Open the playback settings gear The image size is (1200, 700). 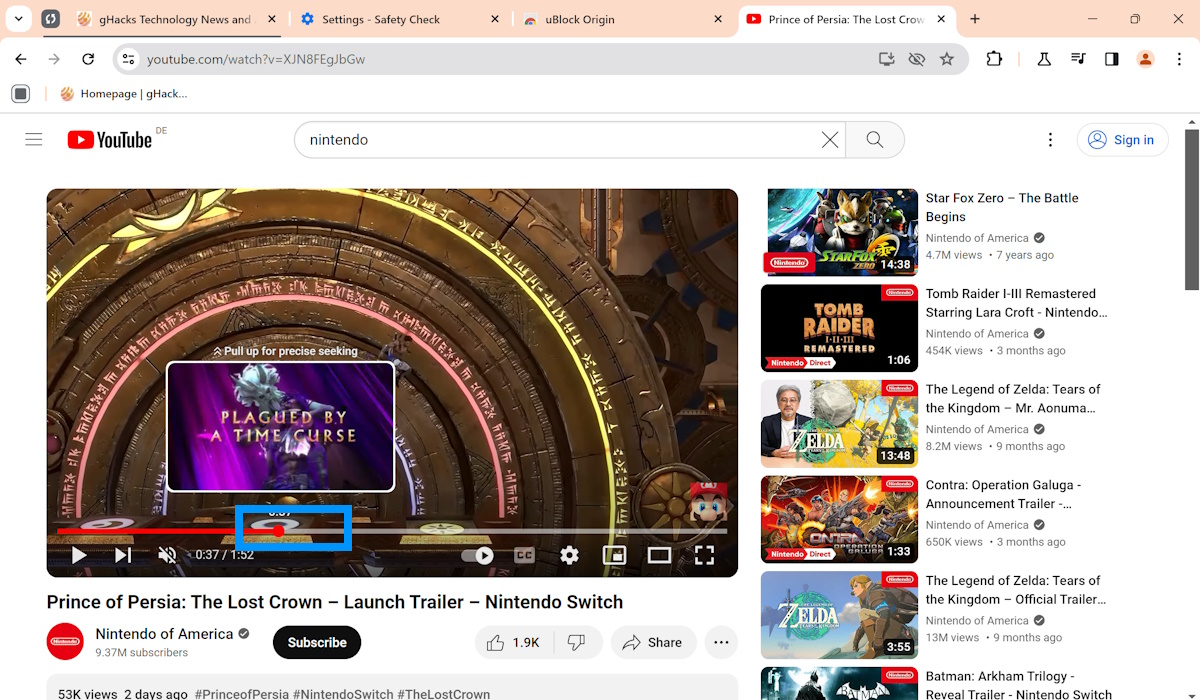coord(569,554)
